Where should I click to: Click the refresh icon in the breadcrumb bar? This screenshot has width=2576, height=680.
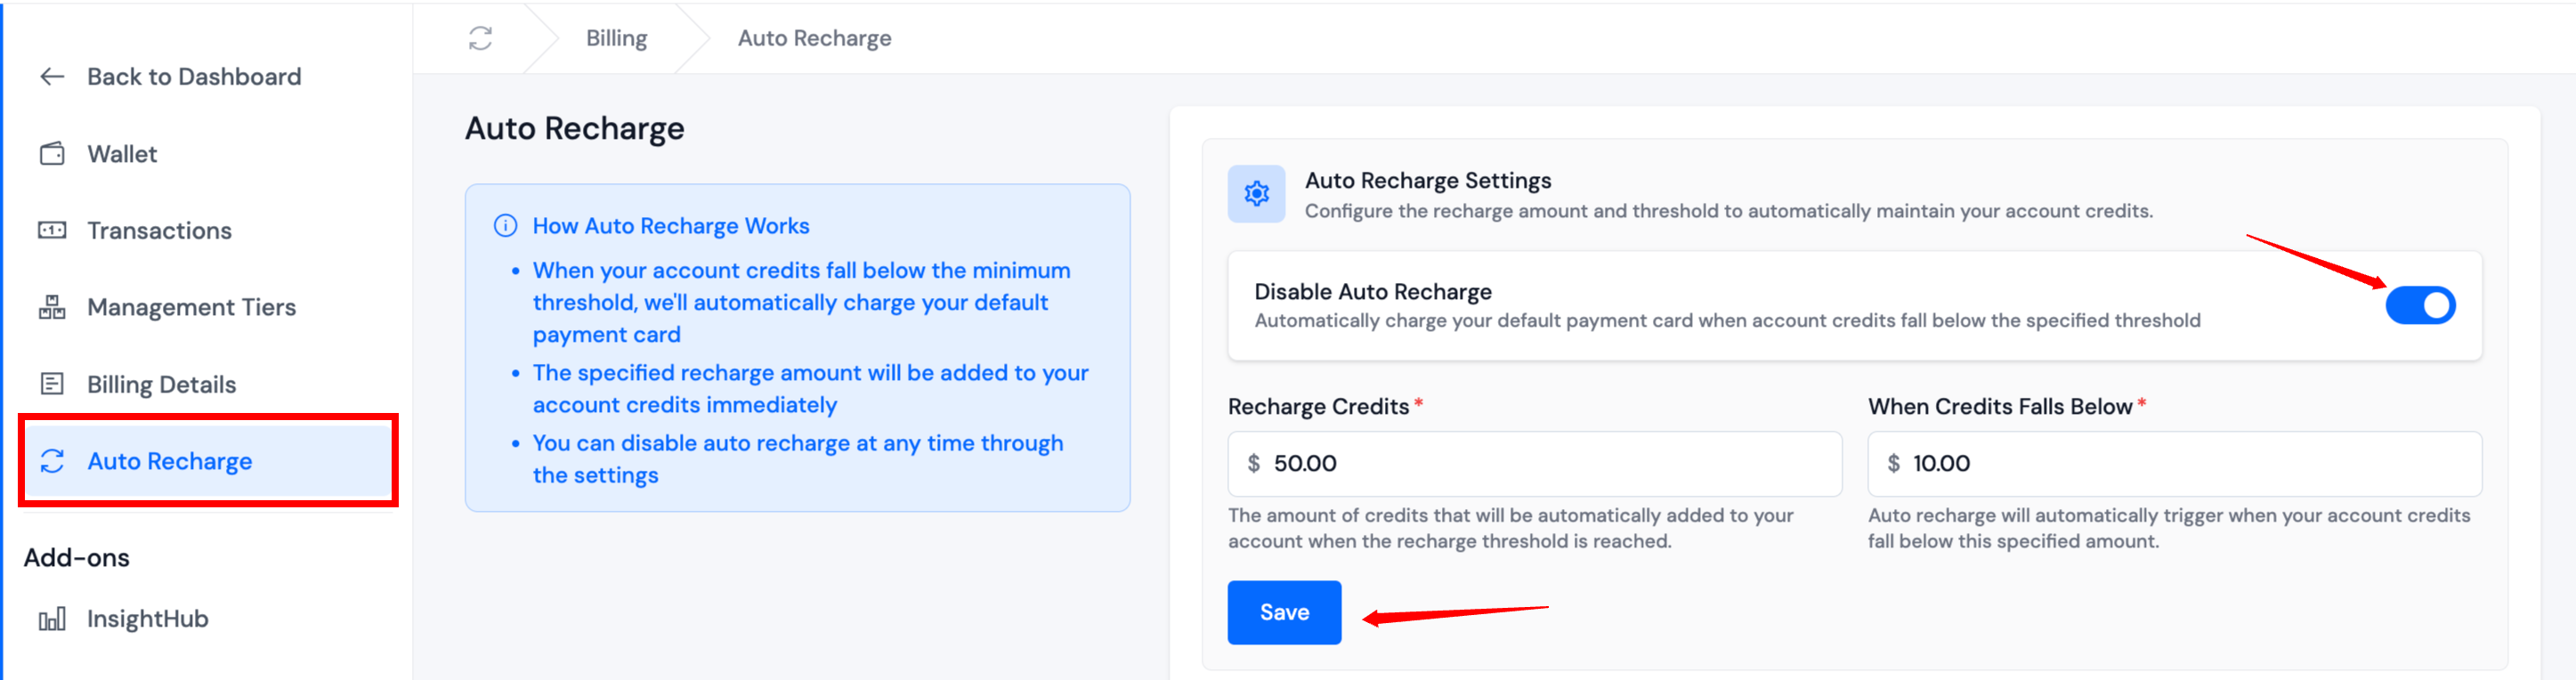pos(479,37)
